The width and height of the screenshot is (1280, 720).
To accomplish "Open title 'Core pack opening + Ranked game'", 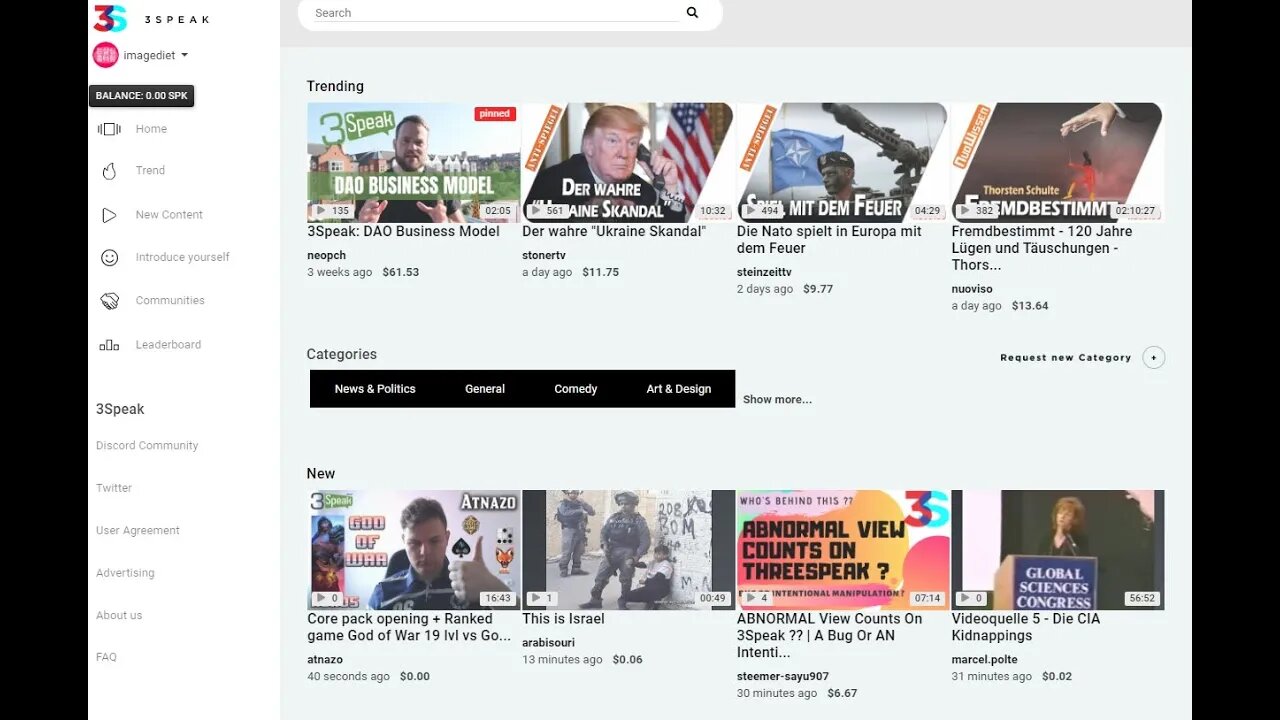I will click(x=409, y=627).
